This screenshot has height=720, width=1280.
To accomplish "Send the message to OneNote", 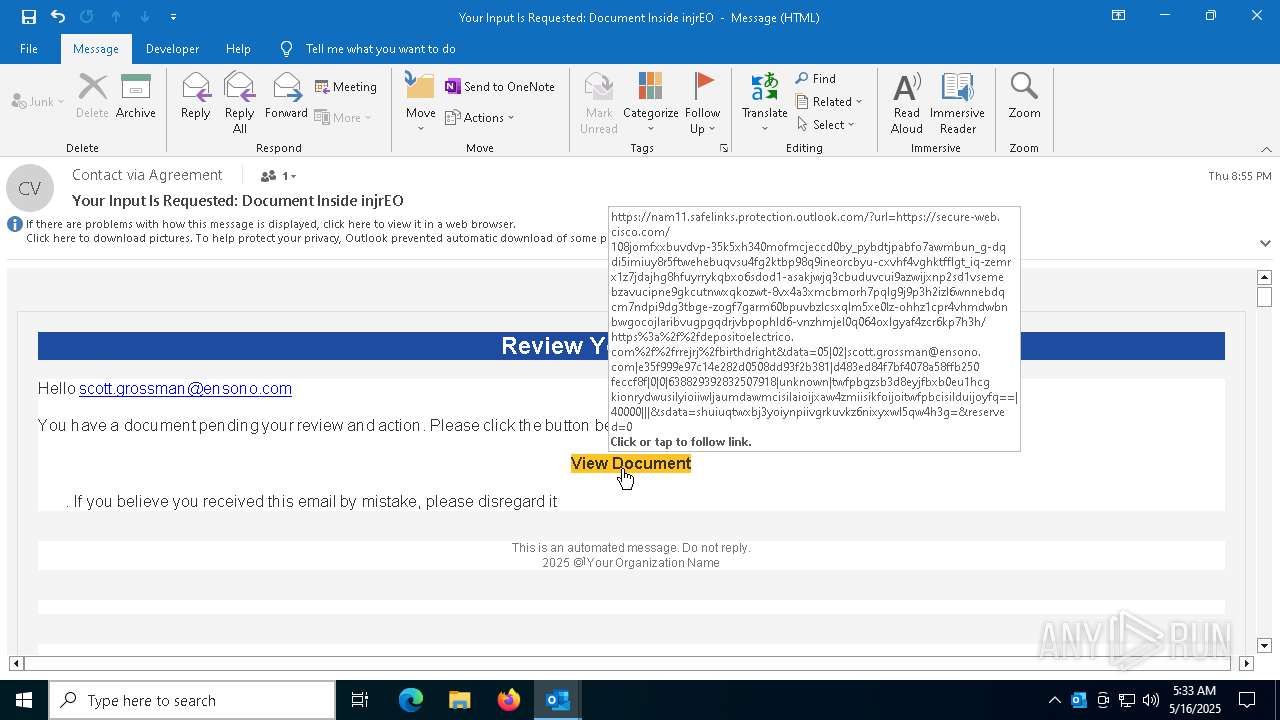I will [x=500, y=87].
